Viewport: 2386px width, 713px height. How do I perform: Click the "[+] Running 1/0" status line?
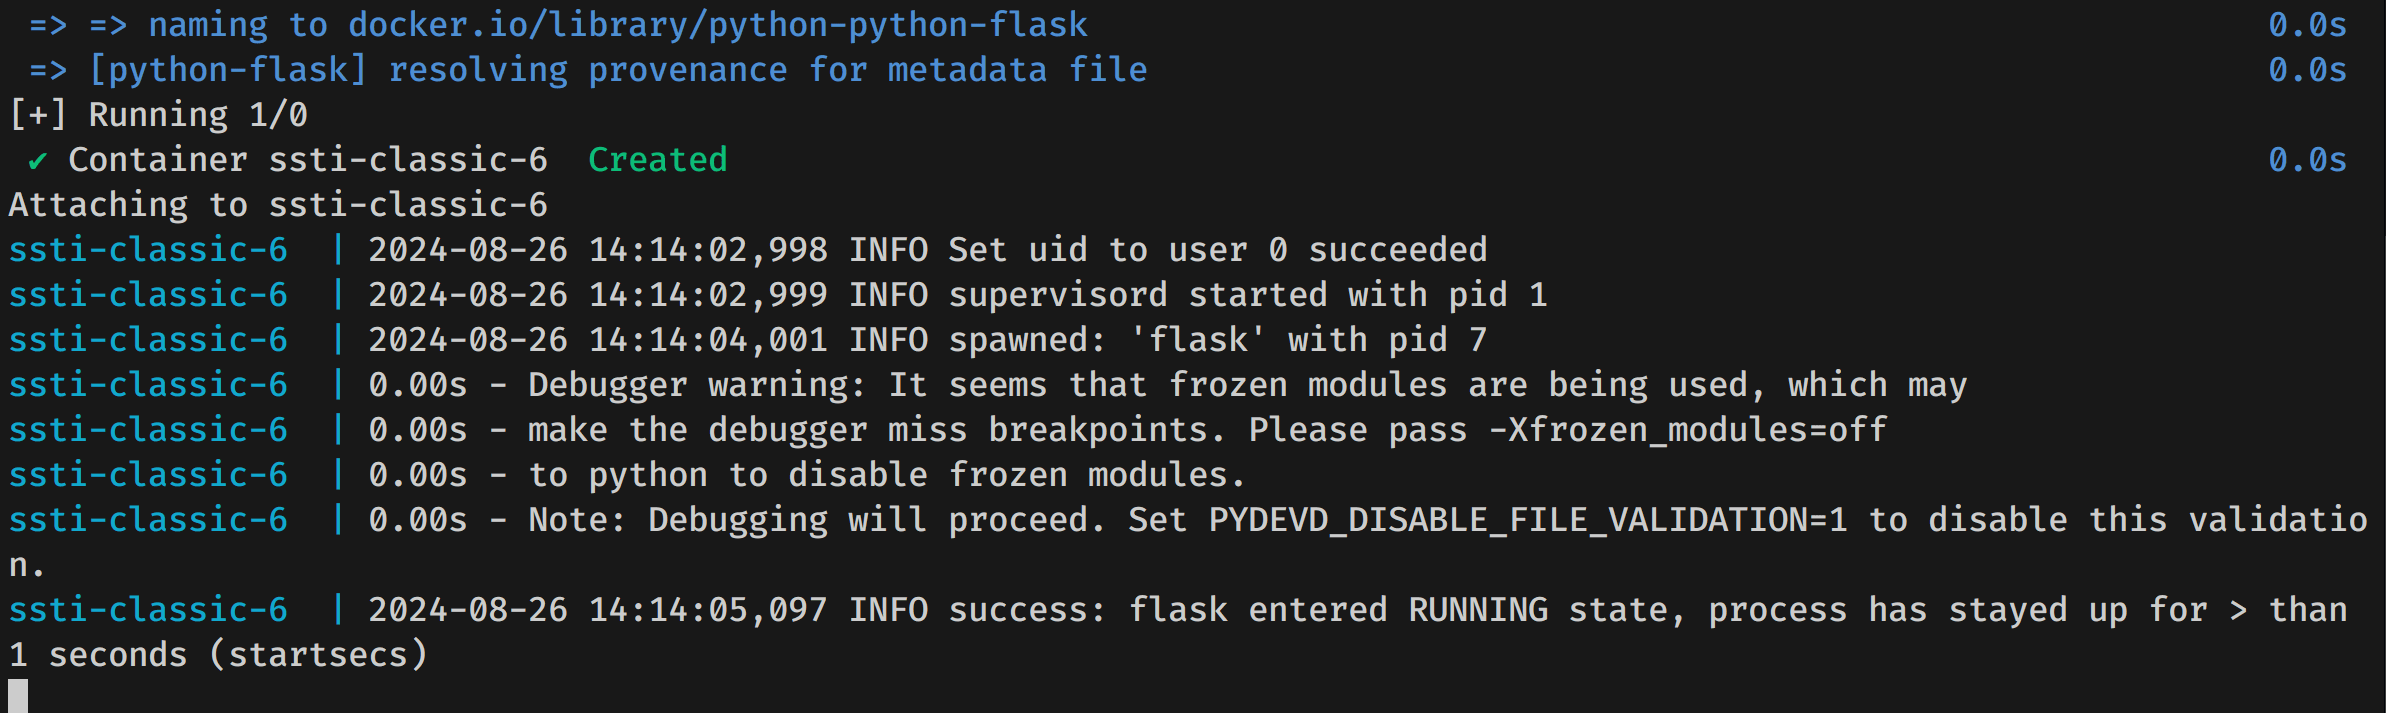click(158, 115)
